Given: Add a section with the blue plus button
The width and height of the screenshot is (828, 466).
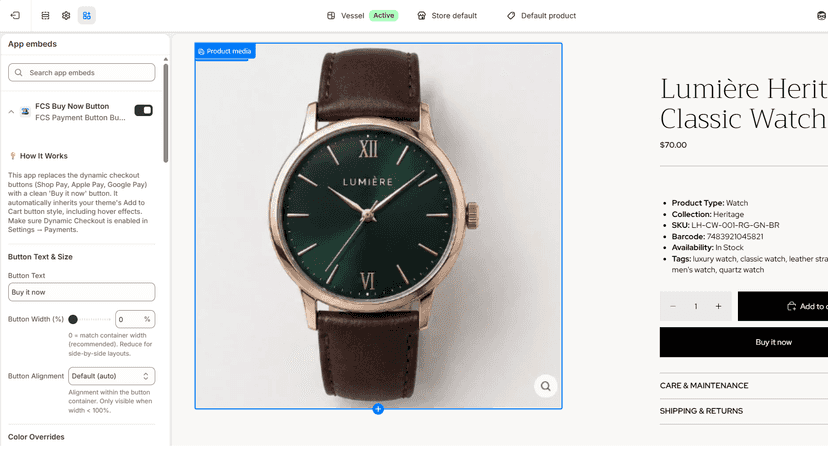Looking at the screenshot, I should coord(378,409).
